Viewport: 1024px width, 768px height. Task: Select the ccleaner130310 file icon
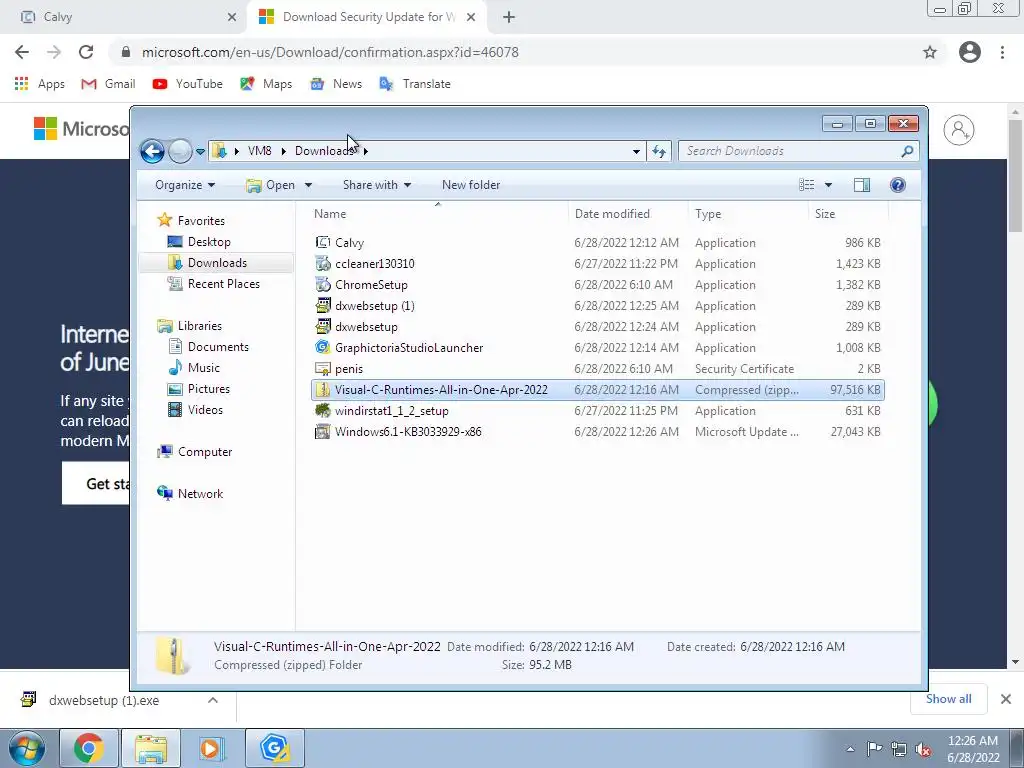click(x=323, y=263)
